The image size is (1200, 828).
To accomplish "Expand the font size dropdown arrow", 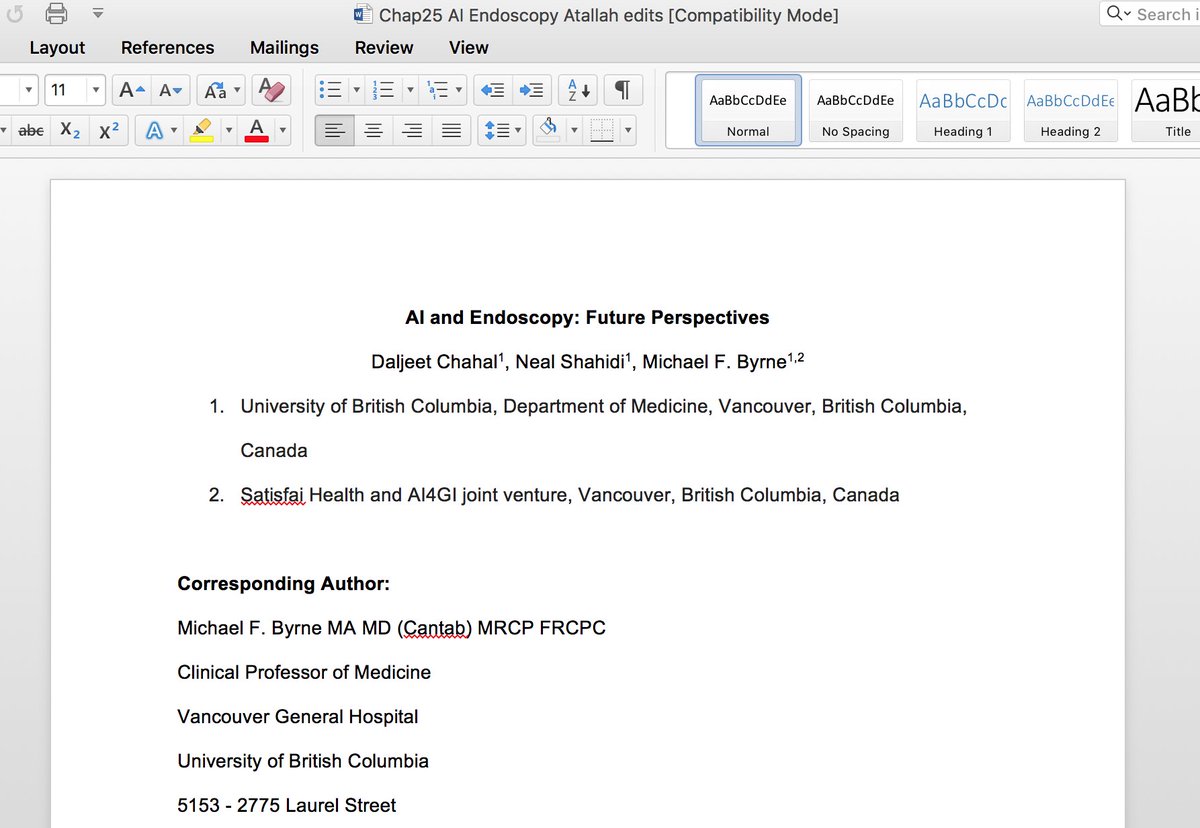I will pyautogui.click(x=96, y=90).
